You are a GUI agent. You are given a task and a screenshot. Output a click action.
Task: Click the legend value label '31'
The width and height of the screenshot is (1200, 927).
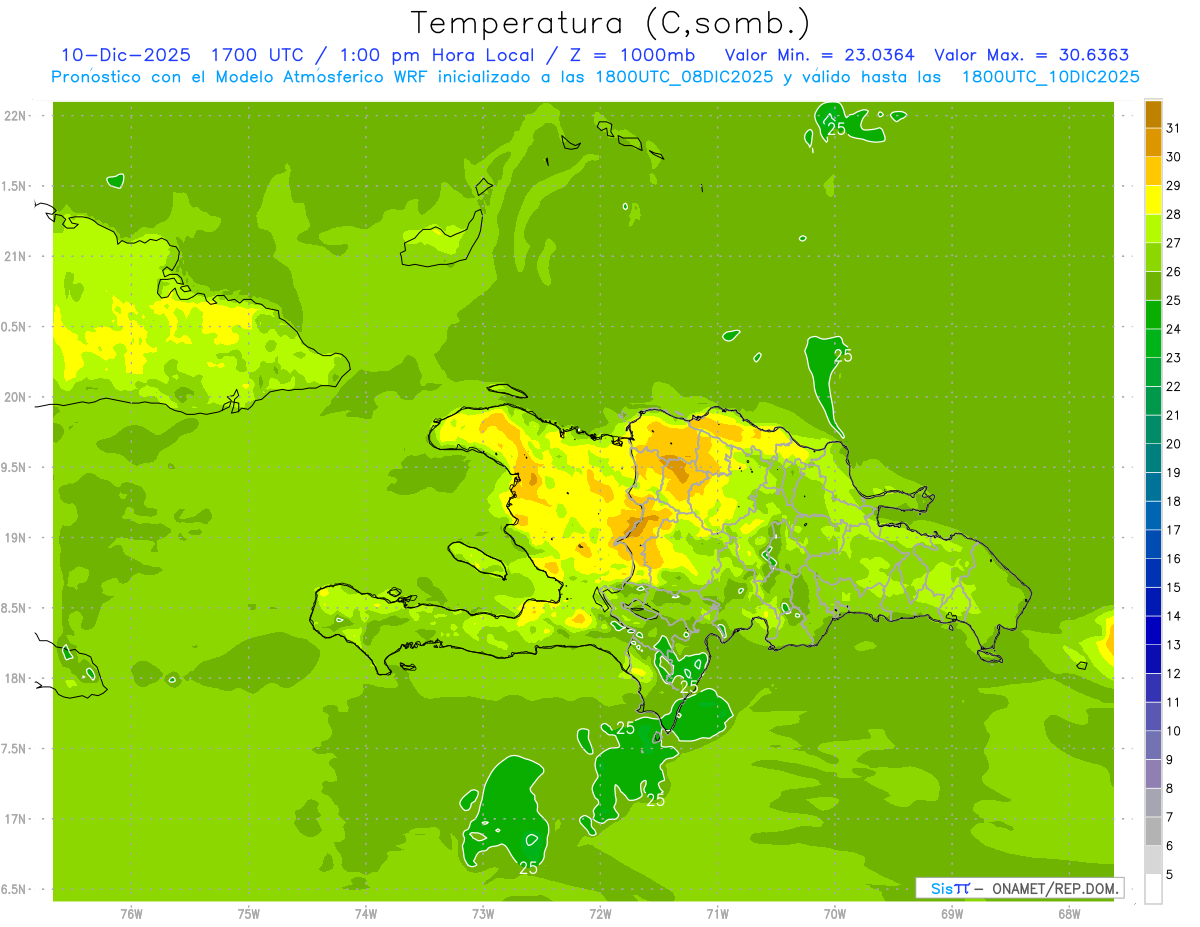[1174, 128]
